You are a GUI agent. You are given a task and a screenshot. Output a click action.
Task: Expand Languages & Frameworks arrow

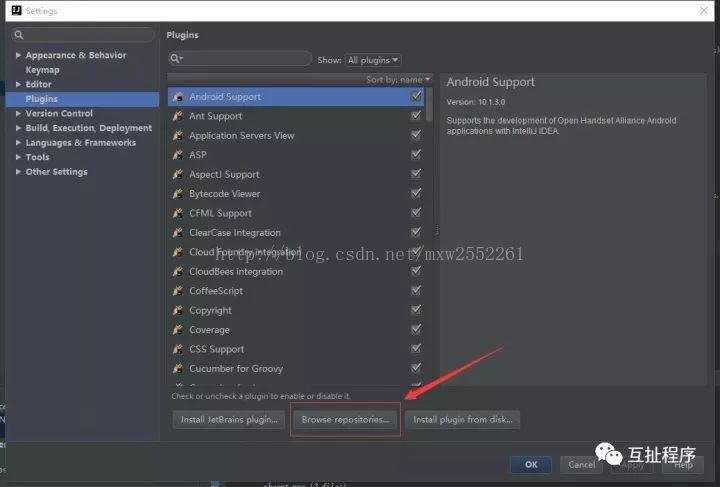coord(18,143)
